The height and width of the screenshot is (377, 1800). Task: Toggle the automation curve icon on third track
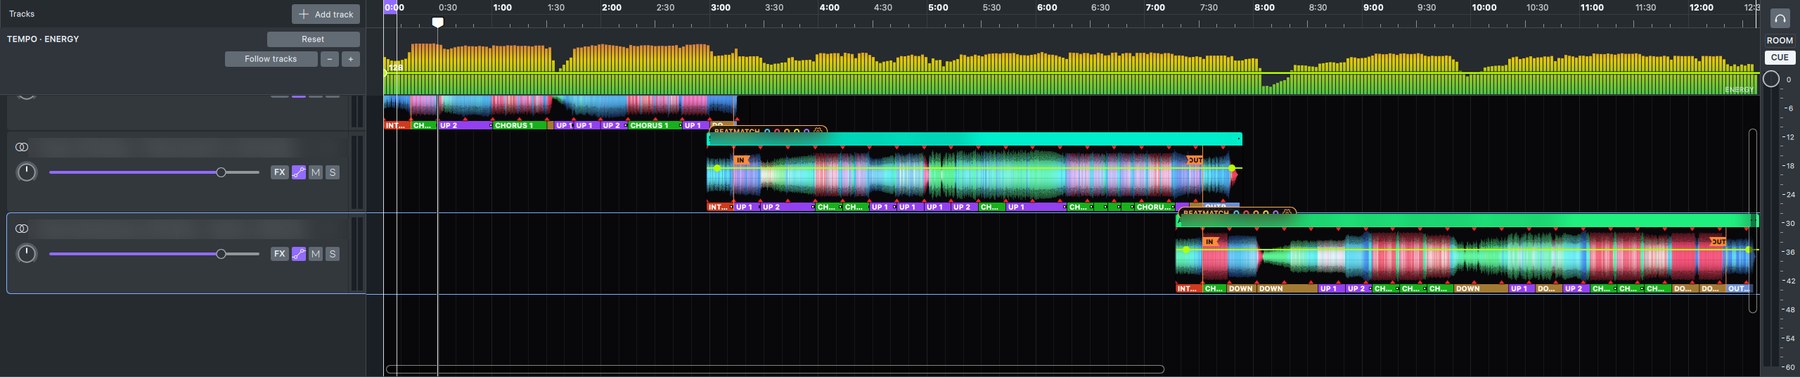[298, 254]
